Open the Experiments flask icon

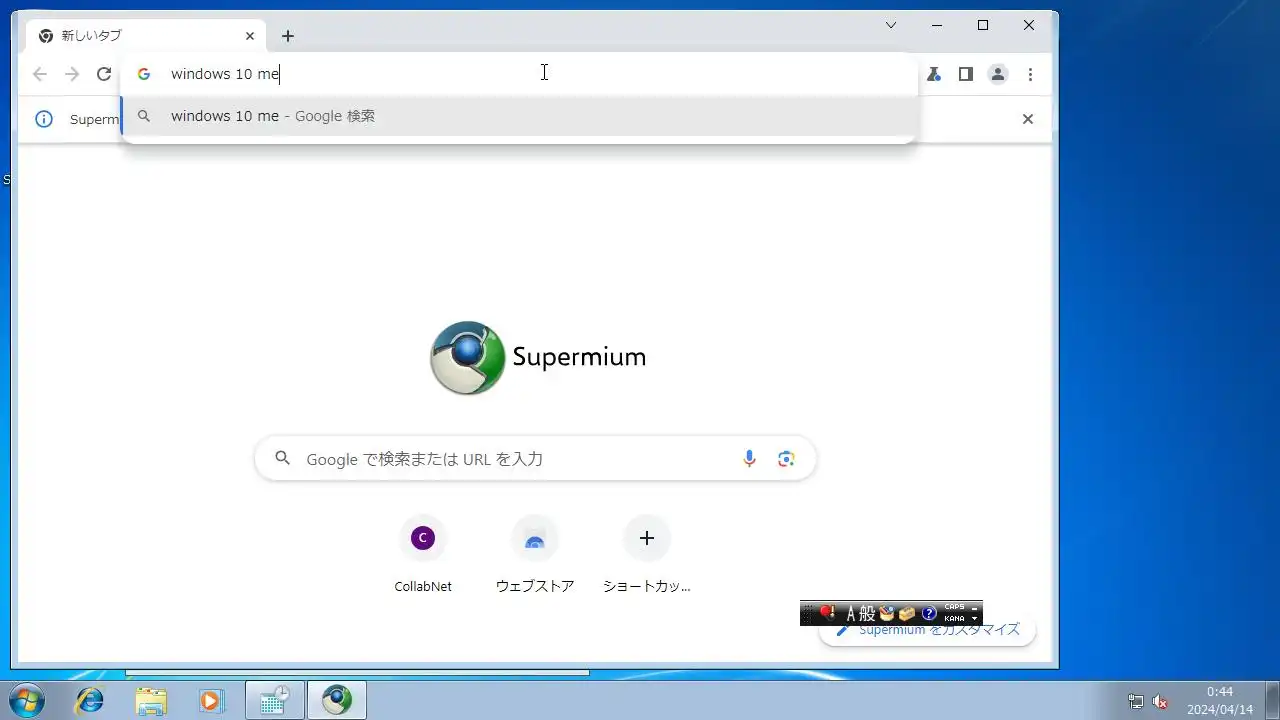tap(934, 74)
